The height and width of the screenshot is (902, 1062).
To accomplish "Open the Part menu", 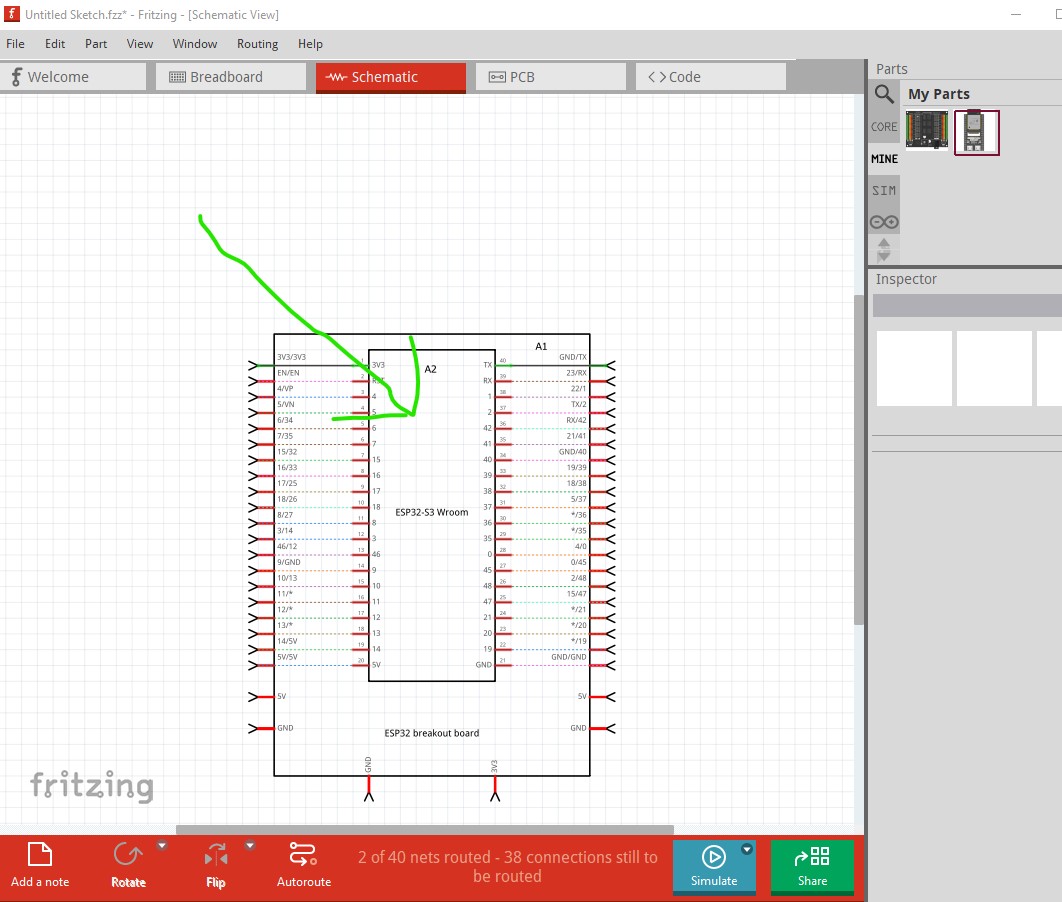I will click(x=96, y=44).
